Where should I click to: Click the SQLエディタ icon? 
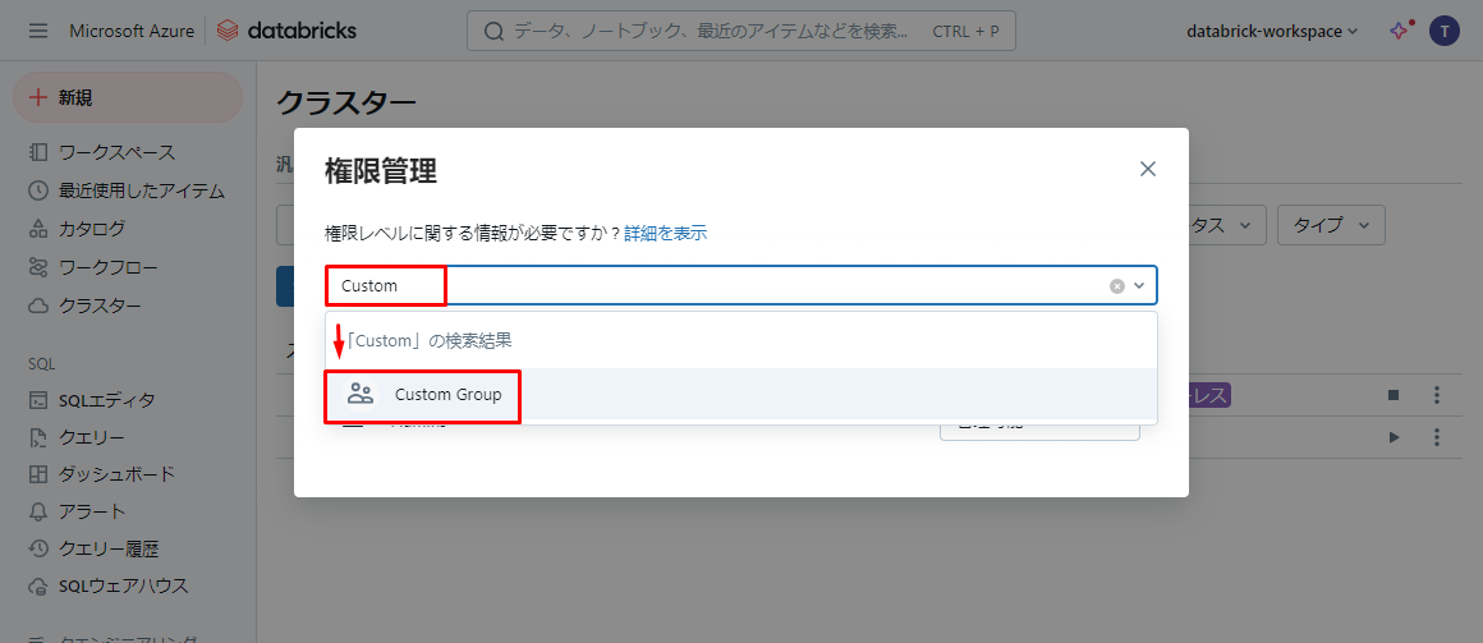[38, 400]
